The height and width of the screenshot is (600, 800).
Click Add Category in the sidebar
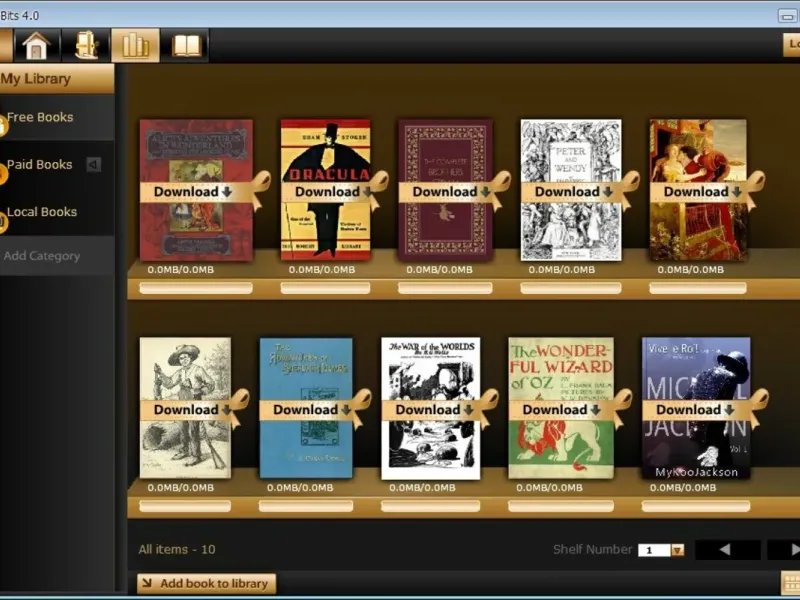tap(42, 256)
